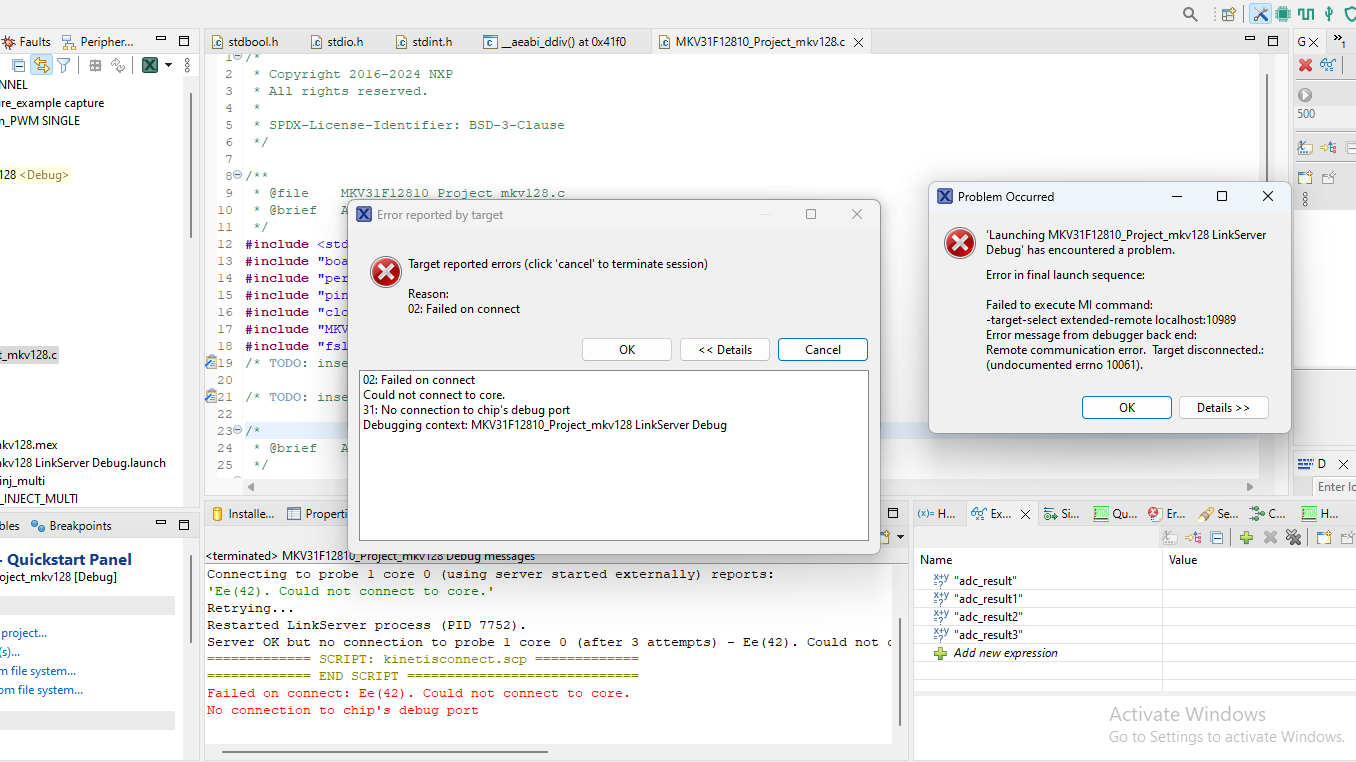1356x762 pixels.
Task: Open the vertical dots view menu in Faults panel
Action: (186, 64)
